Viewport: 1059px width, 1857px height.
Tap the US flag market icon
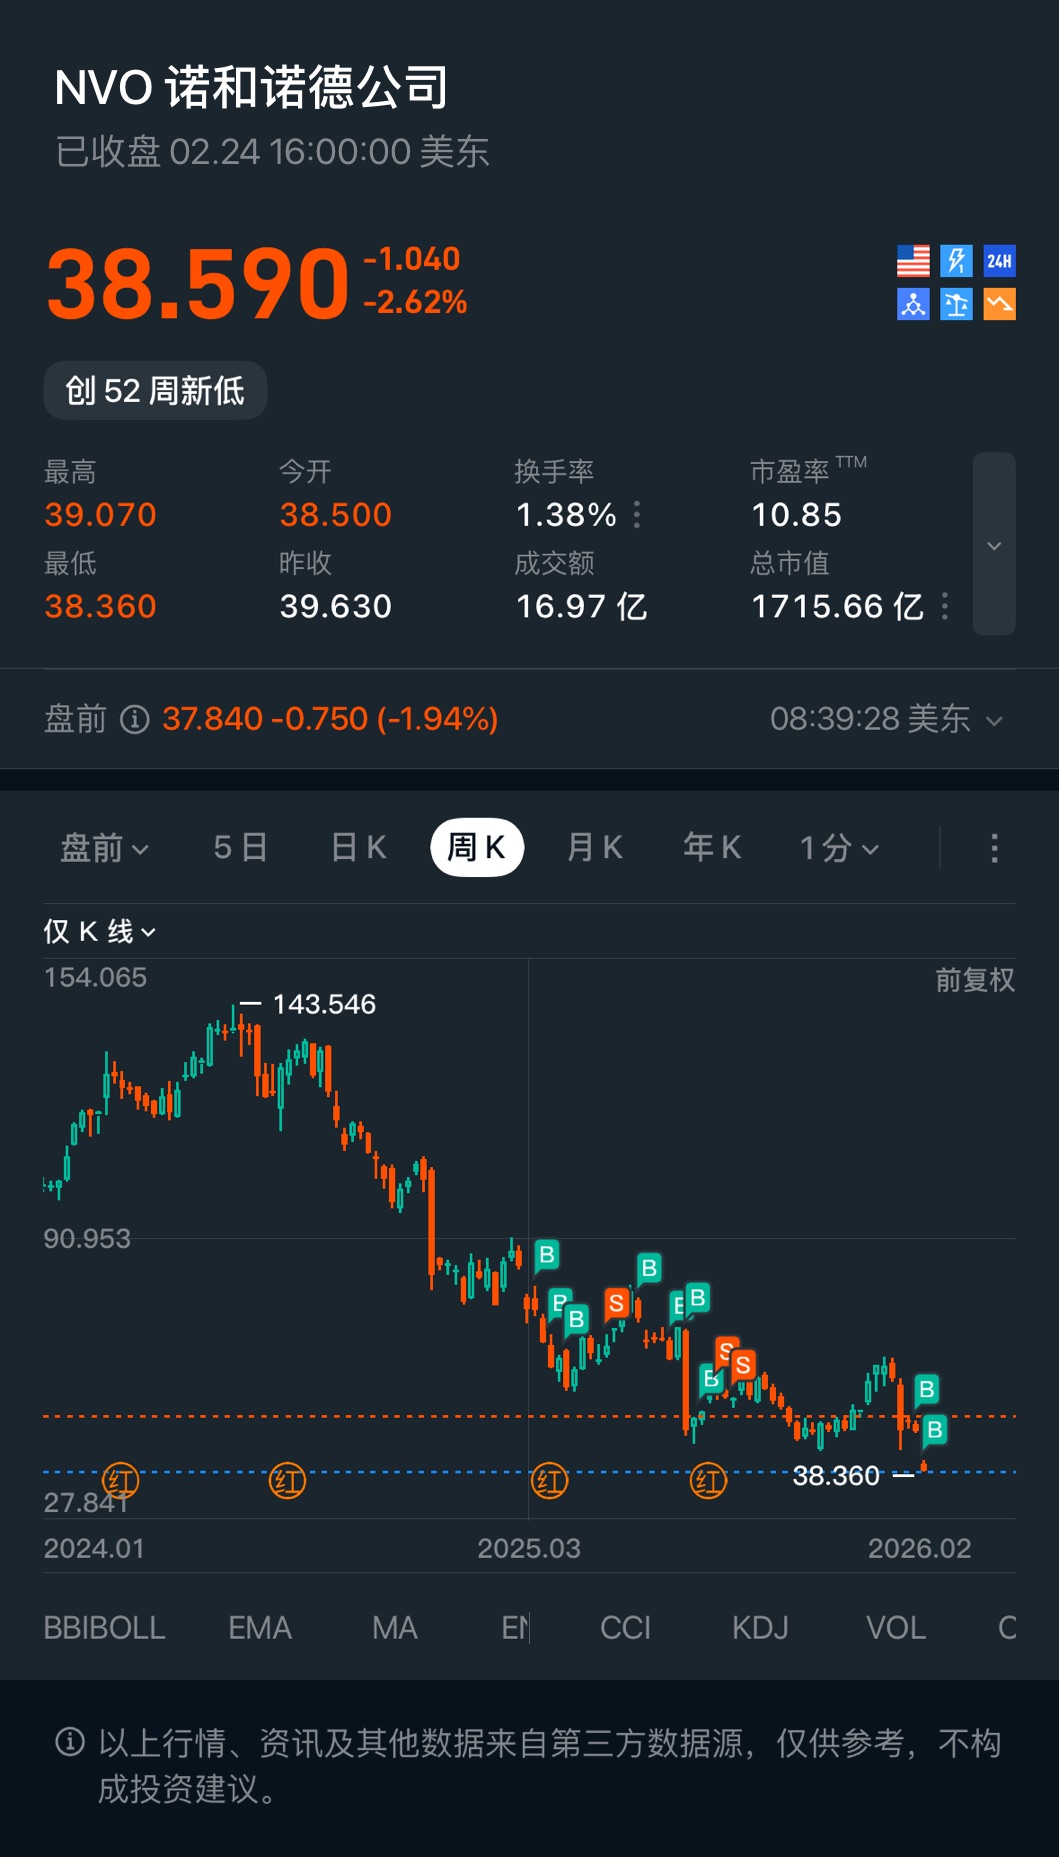point(913,261)
